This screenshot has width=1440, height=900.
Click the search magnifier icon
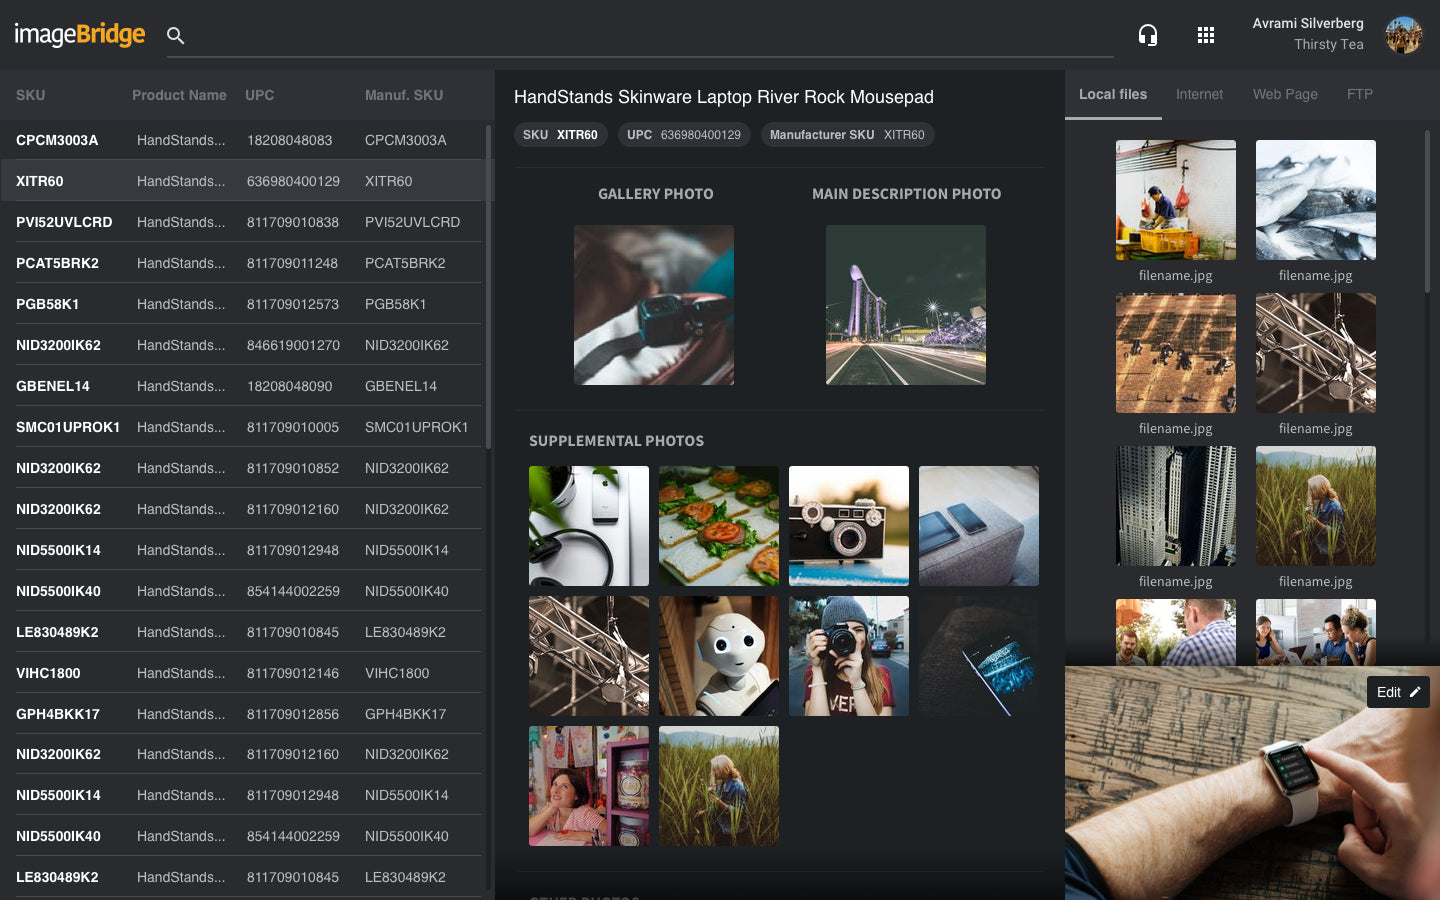pos(175,36)
